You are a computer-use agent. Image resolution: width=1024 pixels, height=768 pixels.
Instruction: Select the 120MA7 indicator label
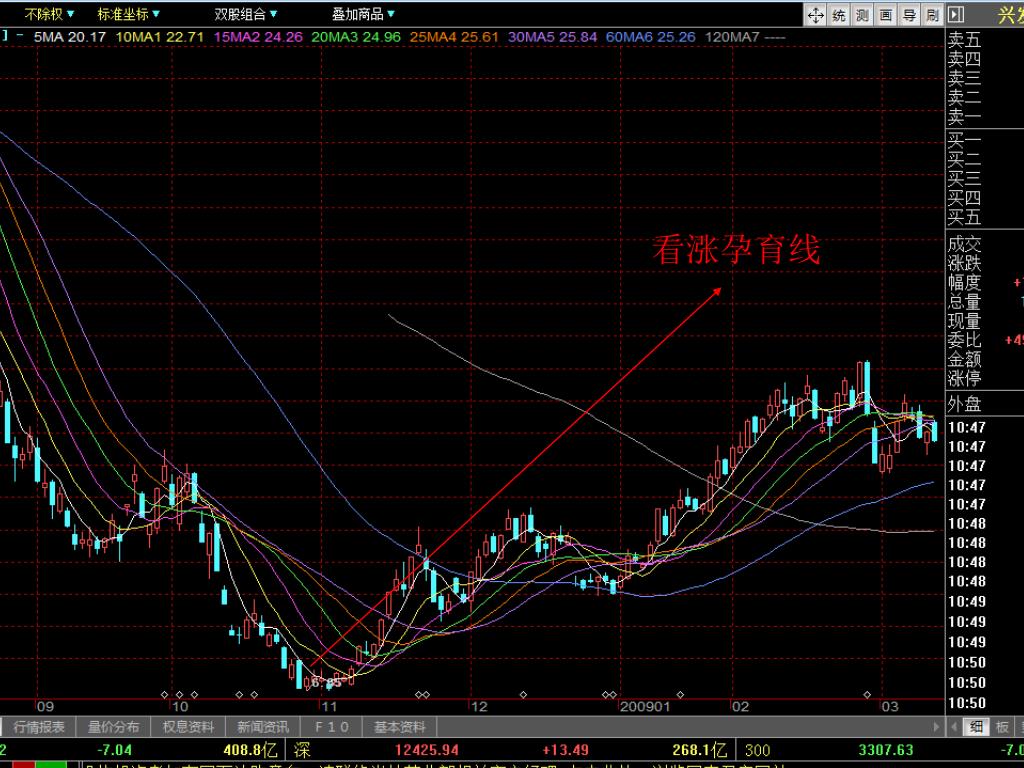click(745, 37)
